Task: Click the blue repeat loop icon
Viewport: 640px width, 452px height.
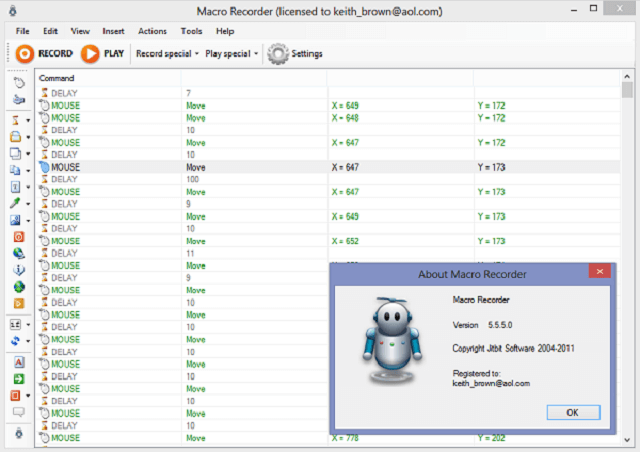Action: coord(15,341)
